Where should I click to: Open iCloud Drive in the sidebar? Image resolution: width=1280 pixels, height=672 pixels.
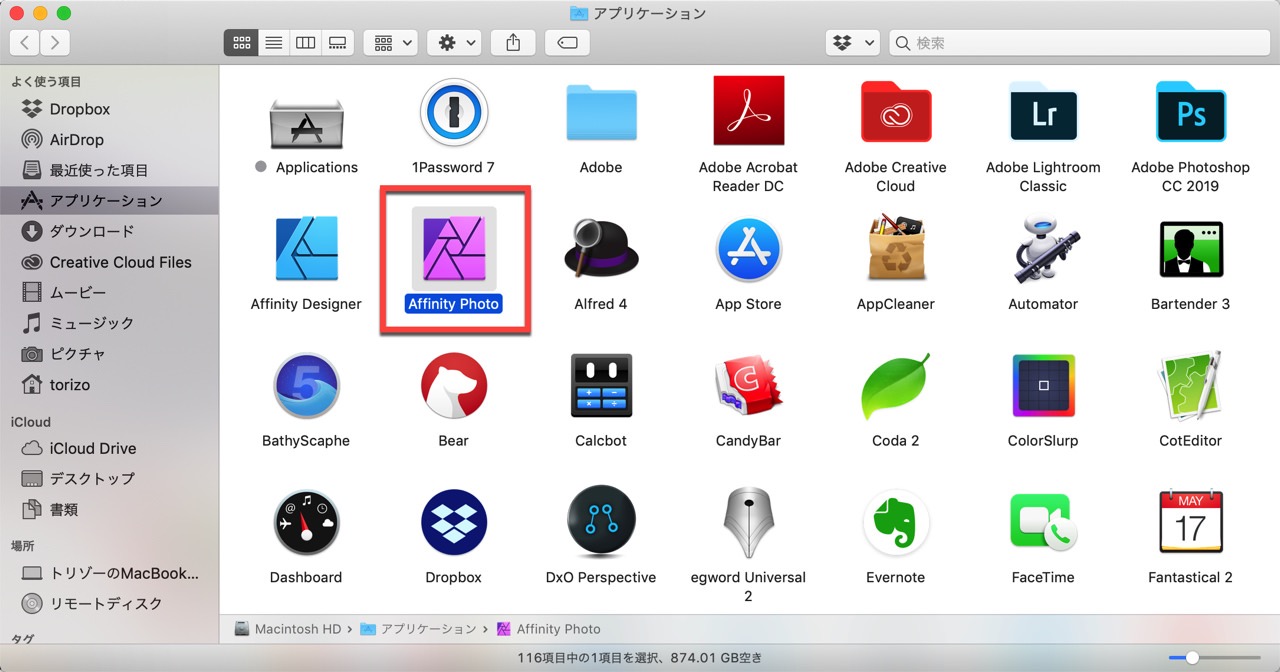pyautogui.click(x=109, y=448)
